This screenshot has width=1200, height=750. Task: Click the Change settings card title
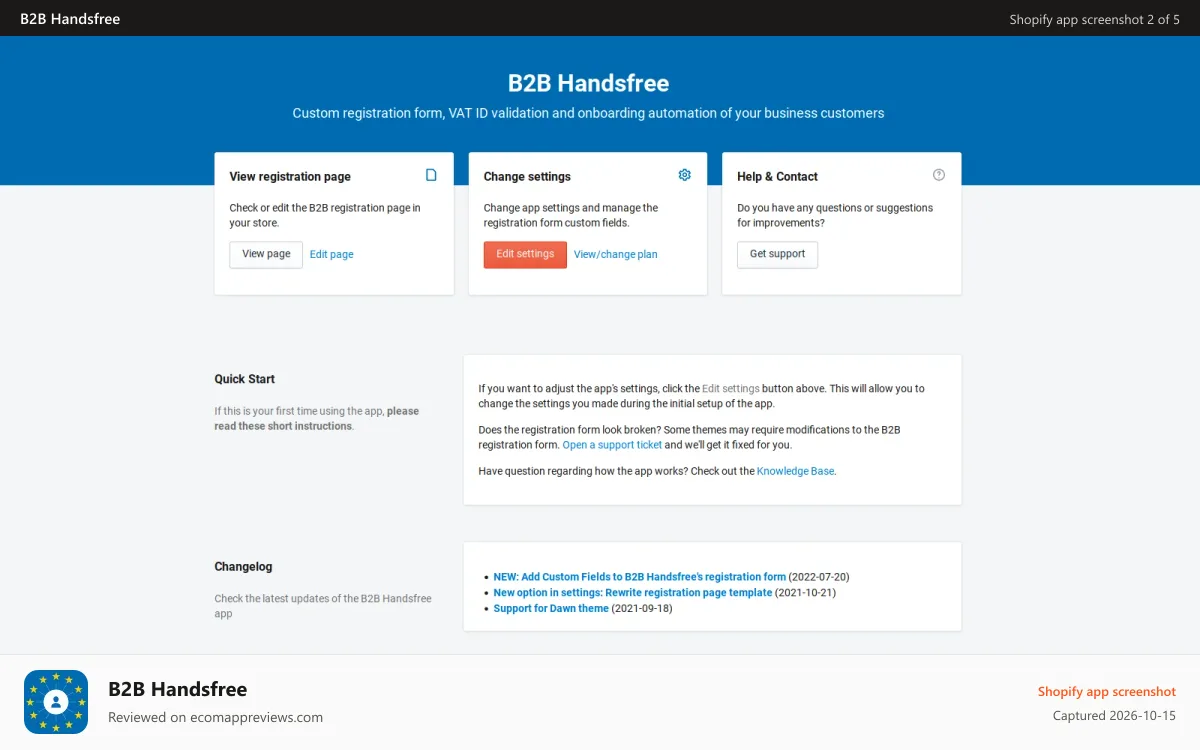[x=527, y=177]
